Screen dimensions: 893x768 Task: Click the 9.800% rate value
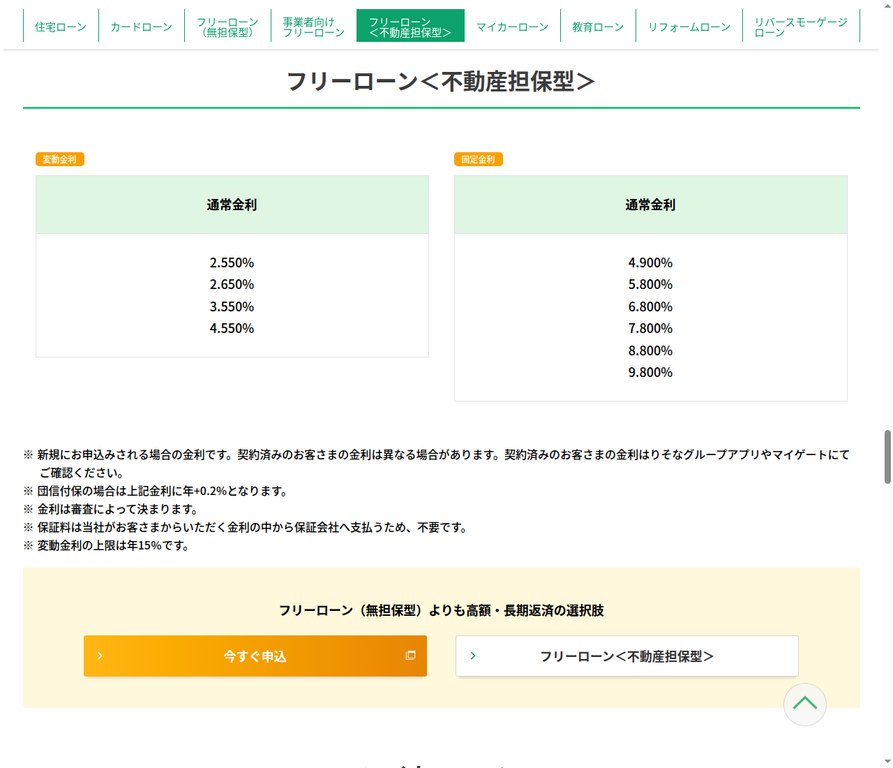(x=650, y=372)
